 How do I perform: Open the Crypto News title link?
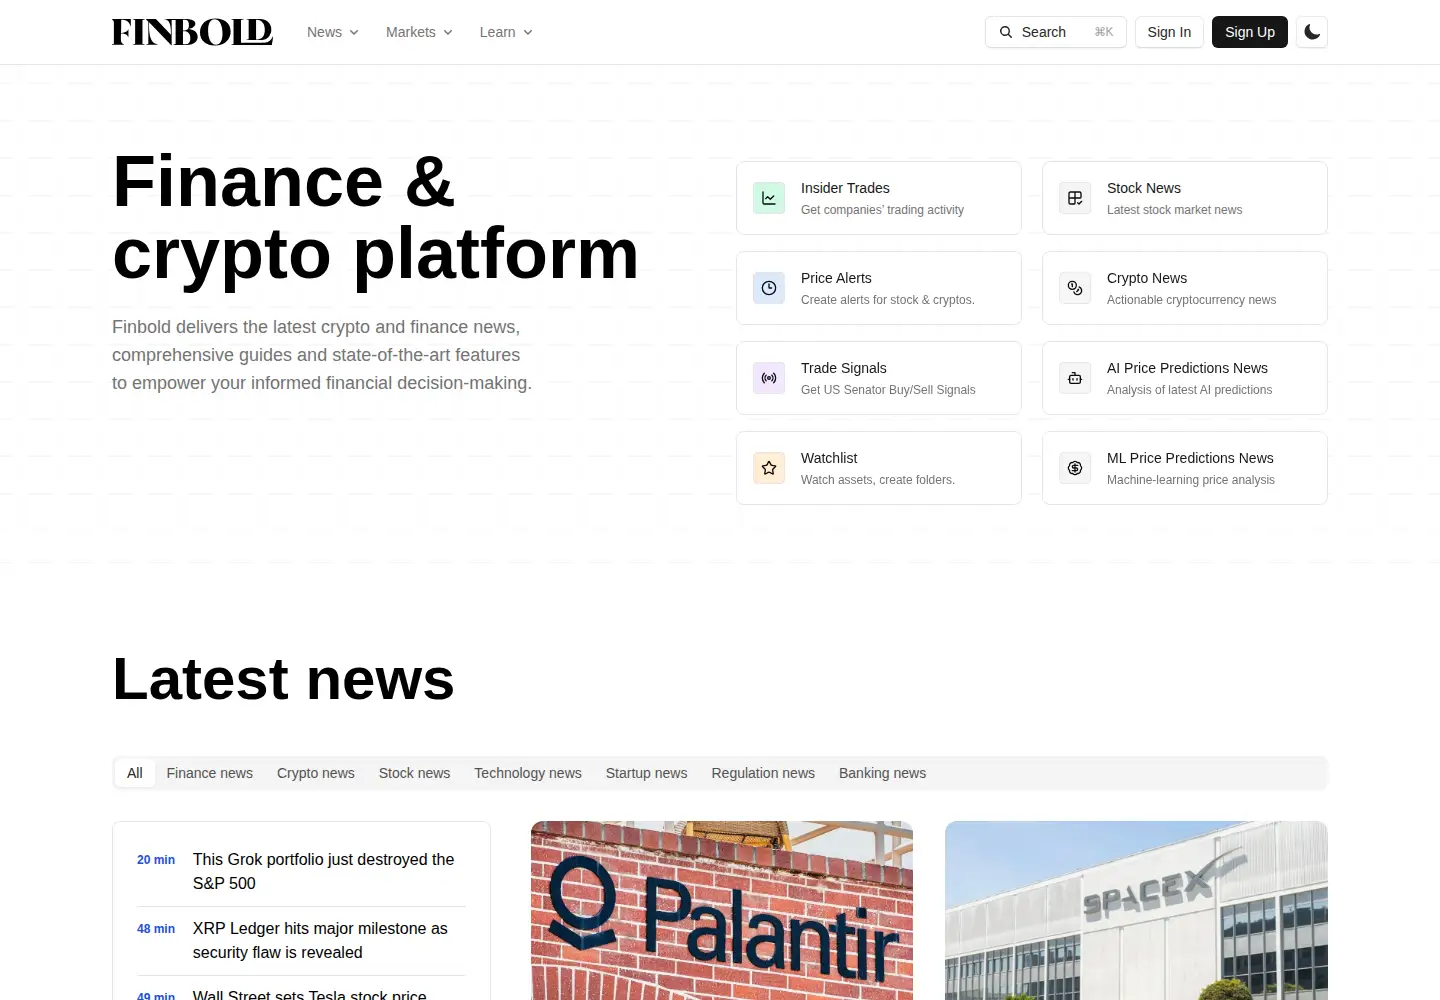tap(1147, 278)
